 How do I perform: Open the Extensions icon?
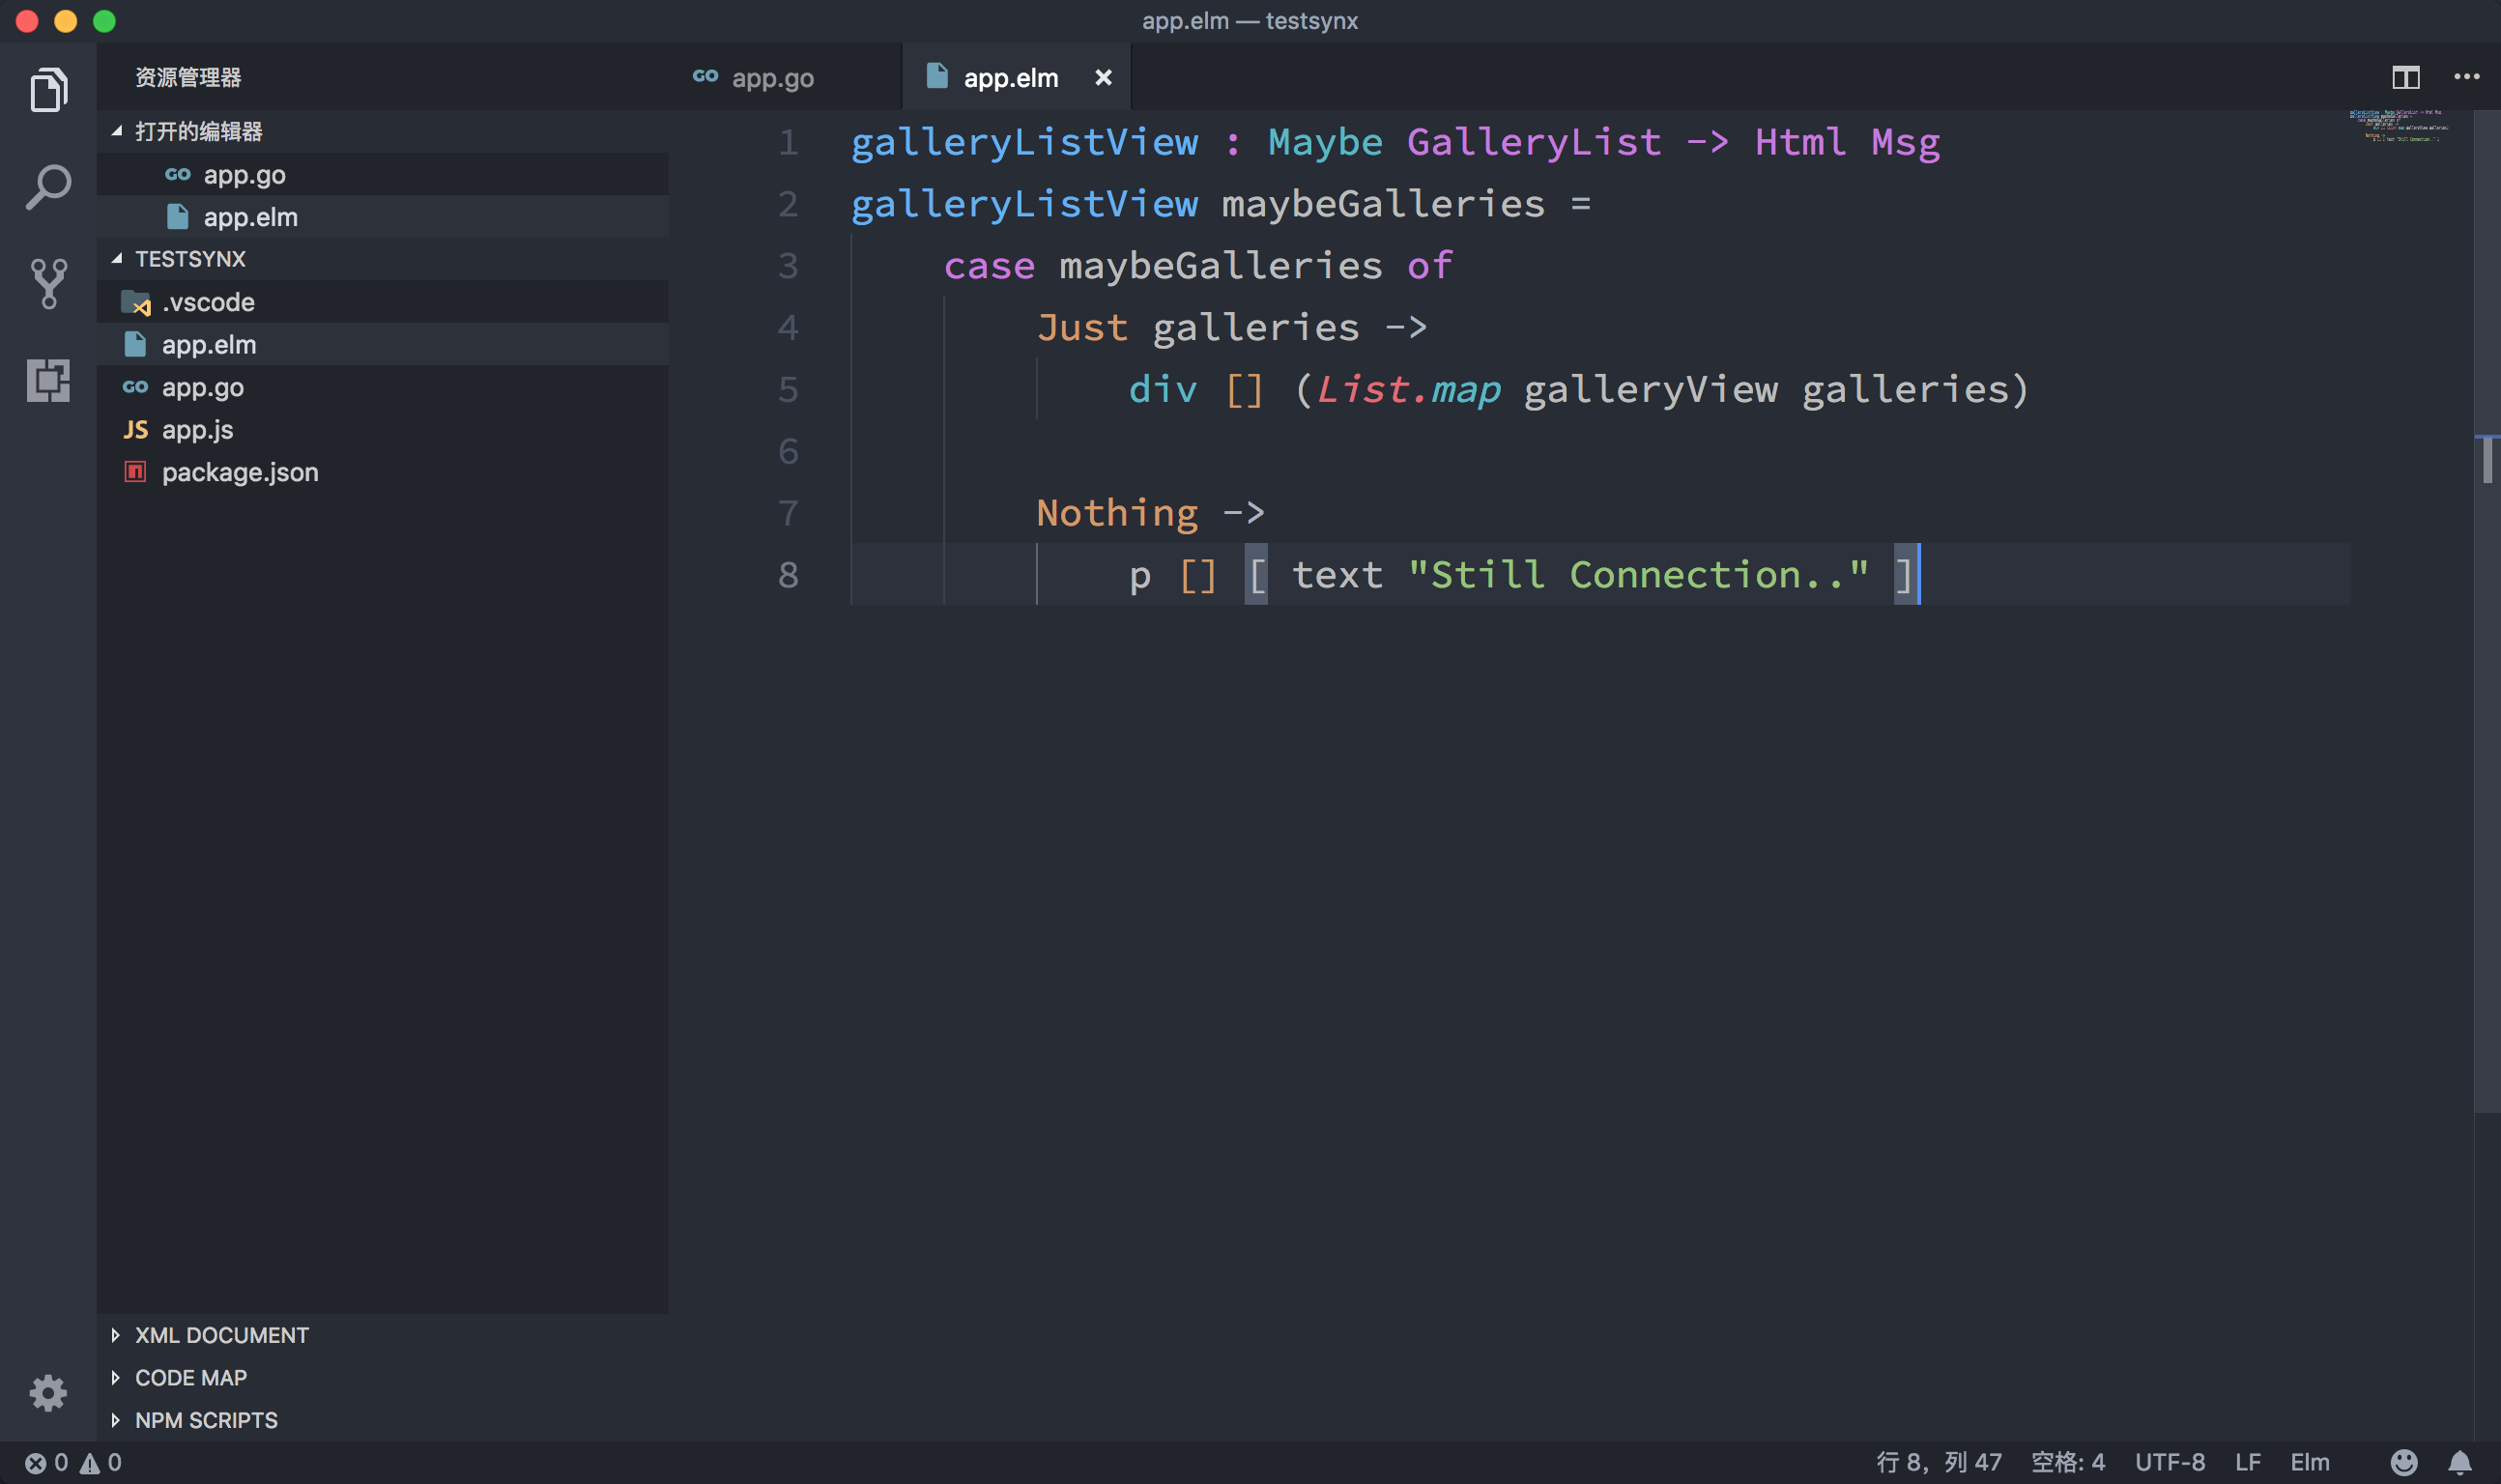[48, 380]
